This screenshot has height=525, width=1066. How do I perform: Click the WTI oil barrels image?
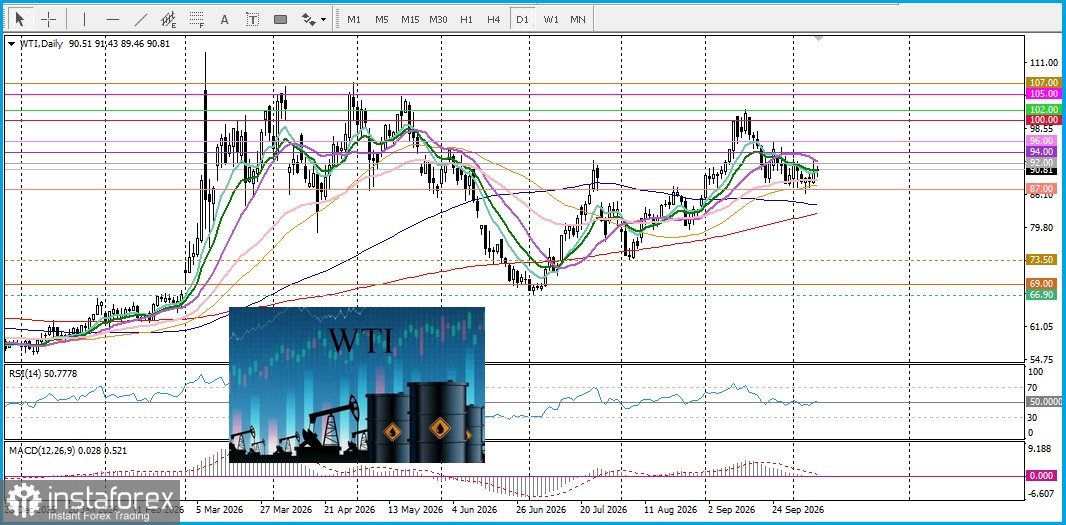pos(357,385)
